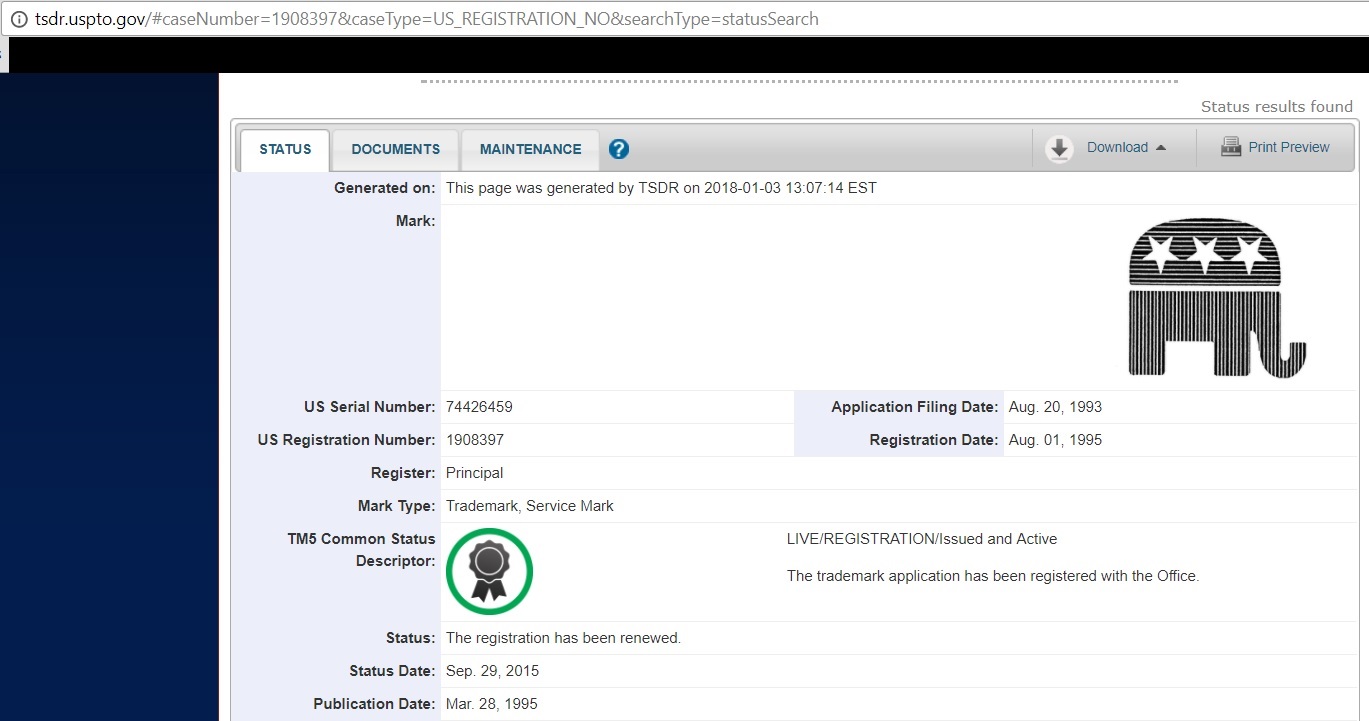Click the 'TM5 Common Status Descriptor:' label

(362, 550)
